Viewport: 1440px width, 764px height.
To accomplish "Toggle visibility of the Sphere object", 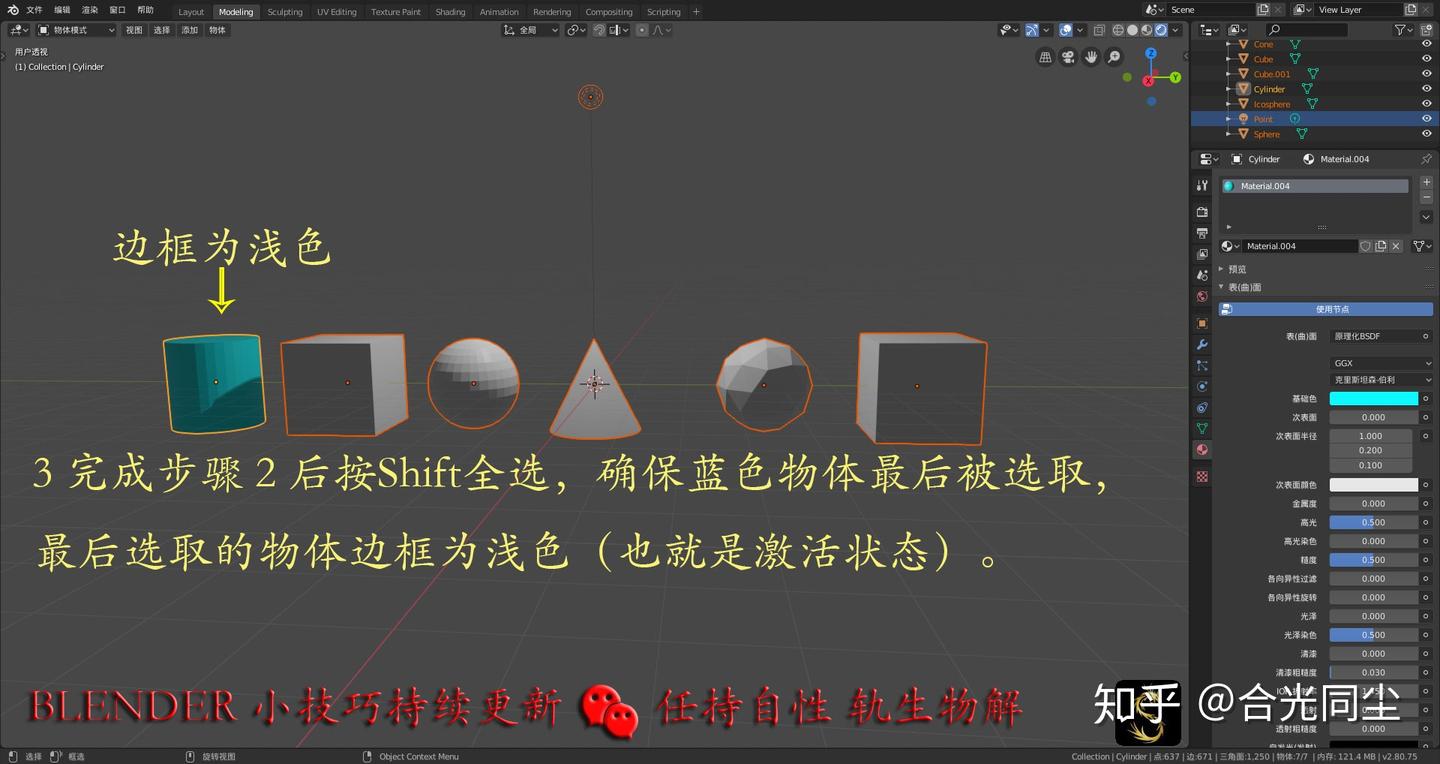I will [x=1427, y=133].
